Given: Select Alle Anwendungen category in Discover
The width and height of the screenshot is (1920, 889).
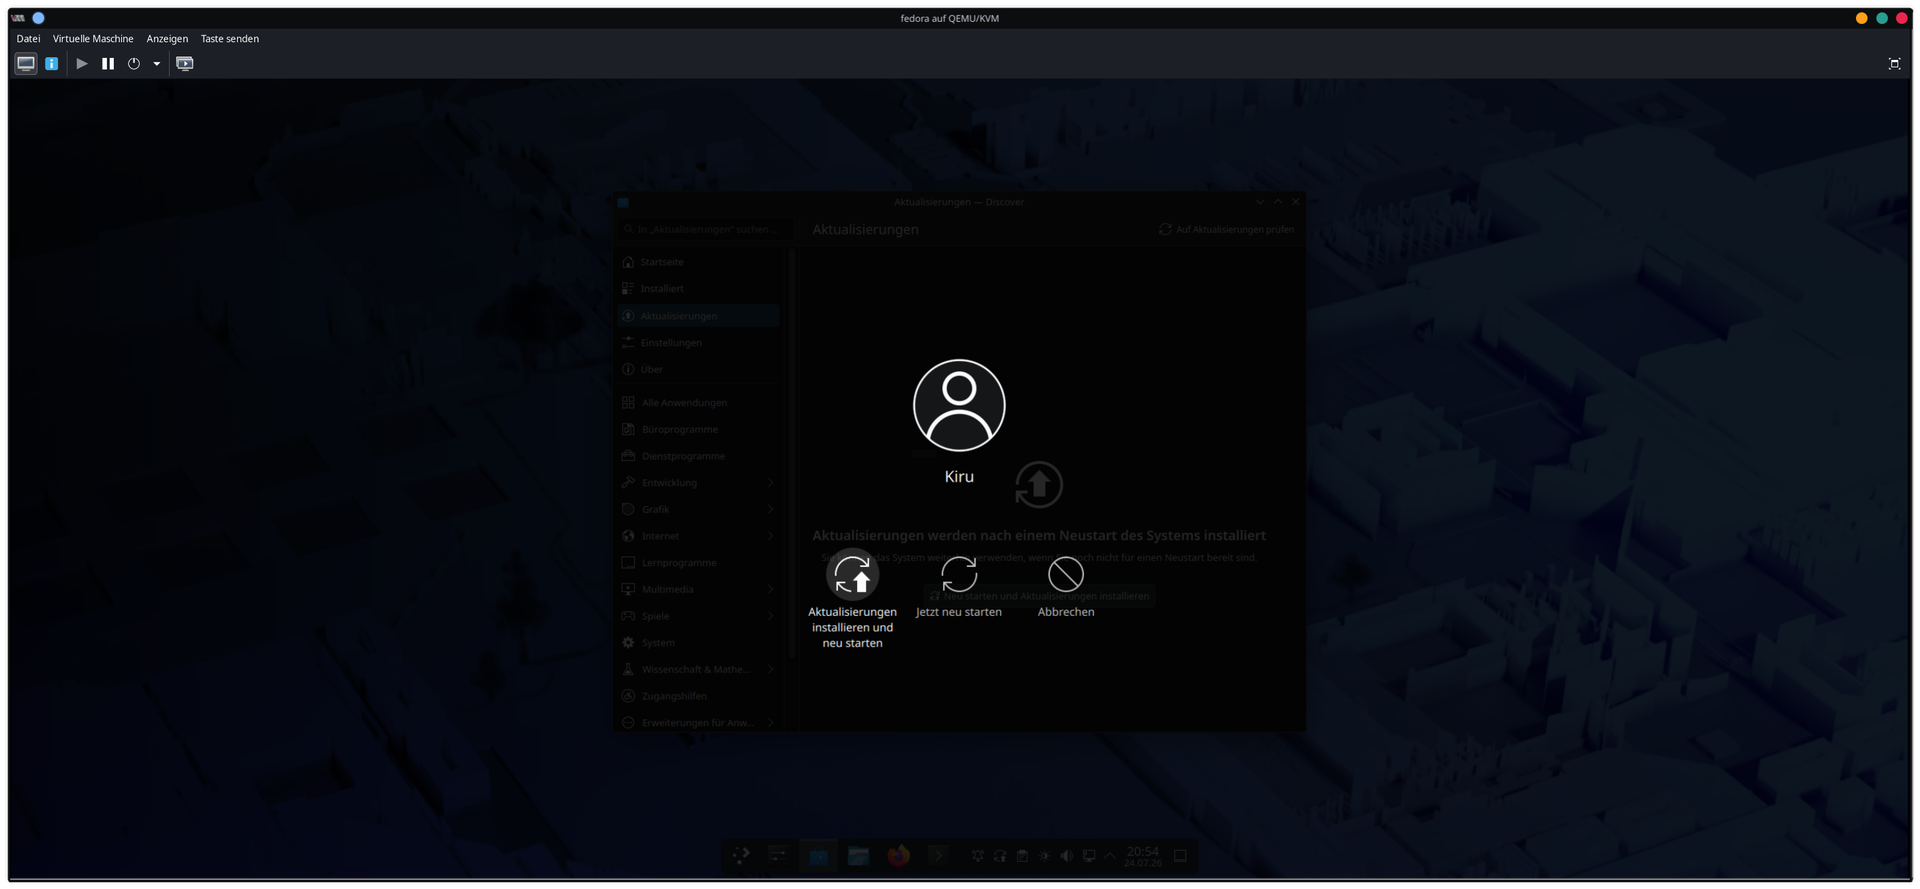Looking at the screenshot, I should (x=698, y=403).
